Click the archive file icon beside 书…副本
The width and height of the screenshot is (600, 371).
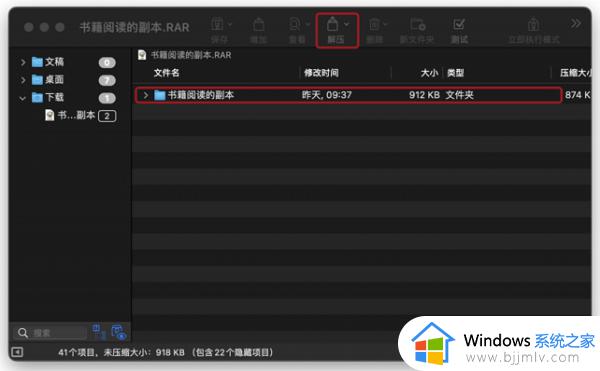click(x=49, y=115)
